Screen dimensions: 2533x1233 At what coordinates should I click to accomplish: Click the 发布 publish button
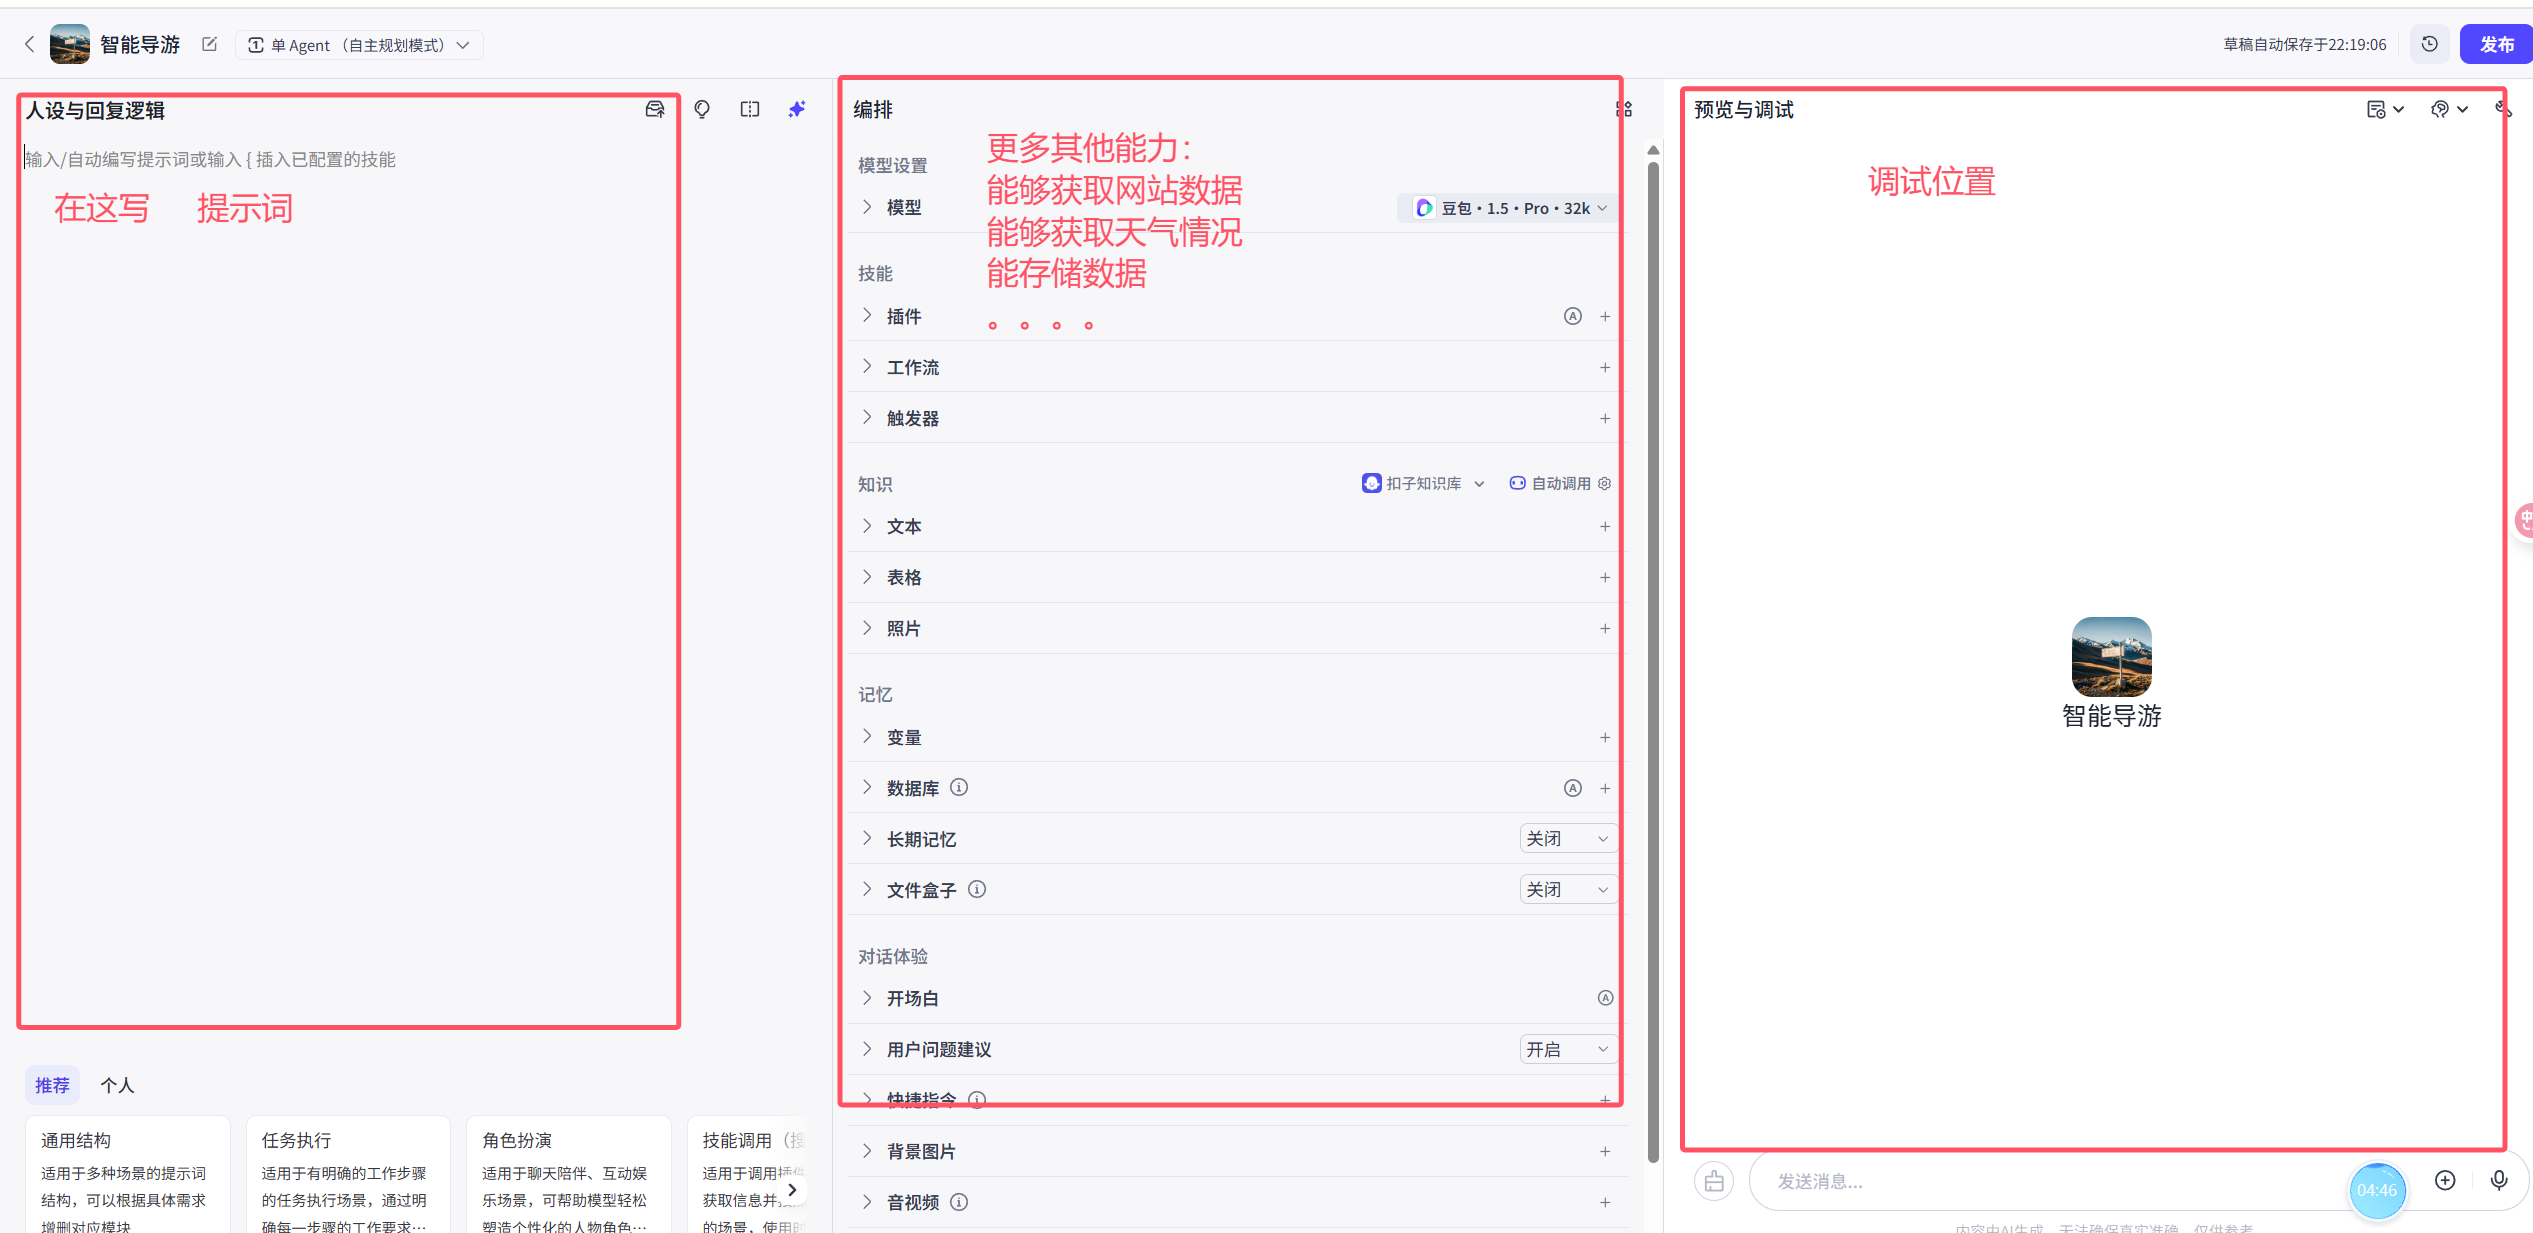[x=2496, y=44]
